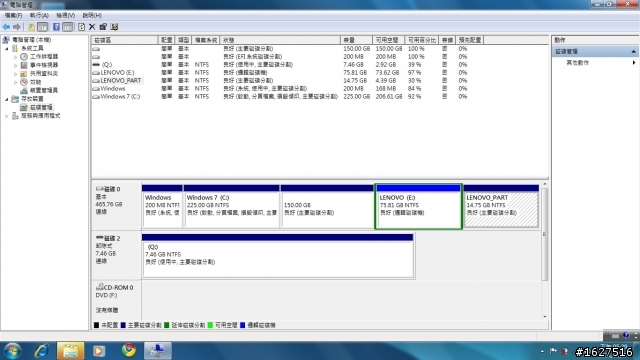Open the Windows Start menu orb

tap(13, 351)
